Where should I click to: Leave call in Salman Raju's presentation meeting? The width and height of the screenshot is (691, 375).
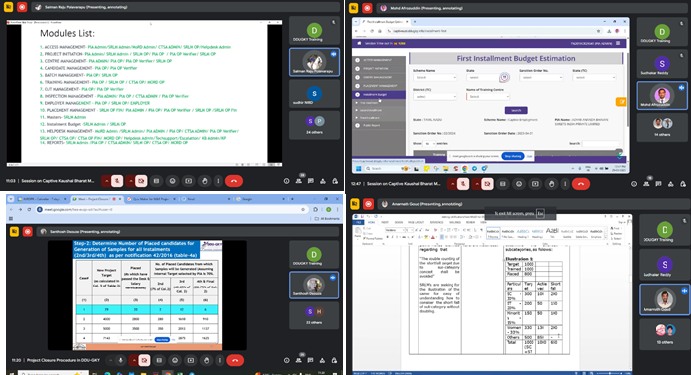point(234,181)
